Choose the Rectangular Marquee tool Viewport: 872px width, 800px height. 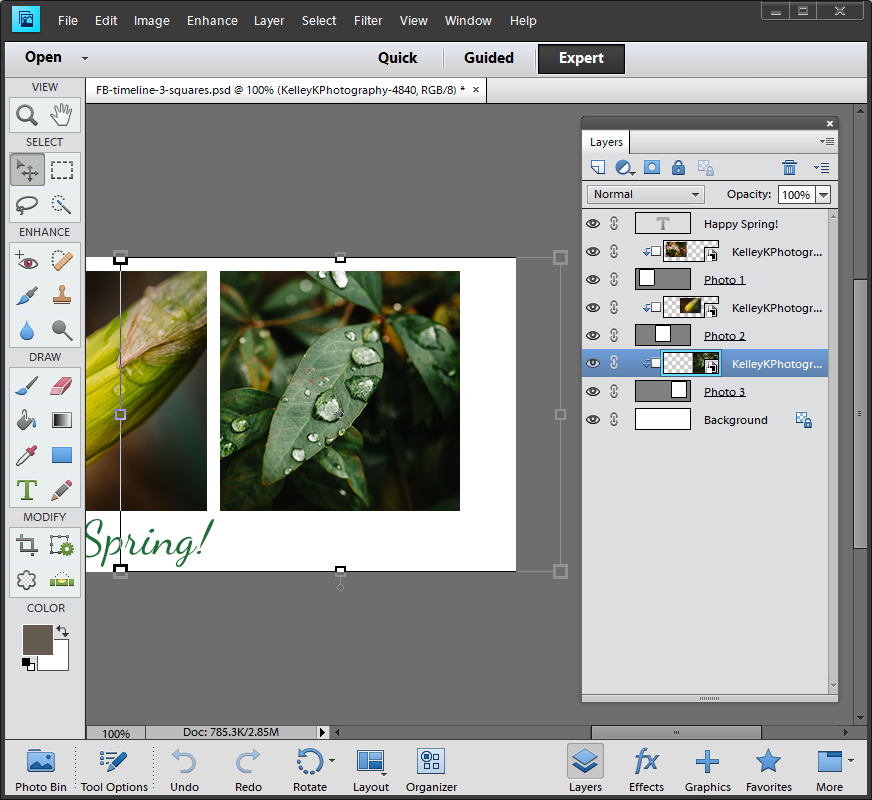[x=62, y=169]
